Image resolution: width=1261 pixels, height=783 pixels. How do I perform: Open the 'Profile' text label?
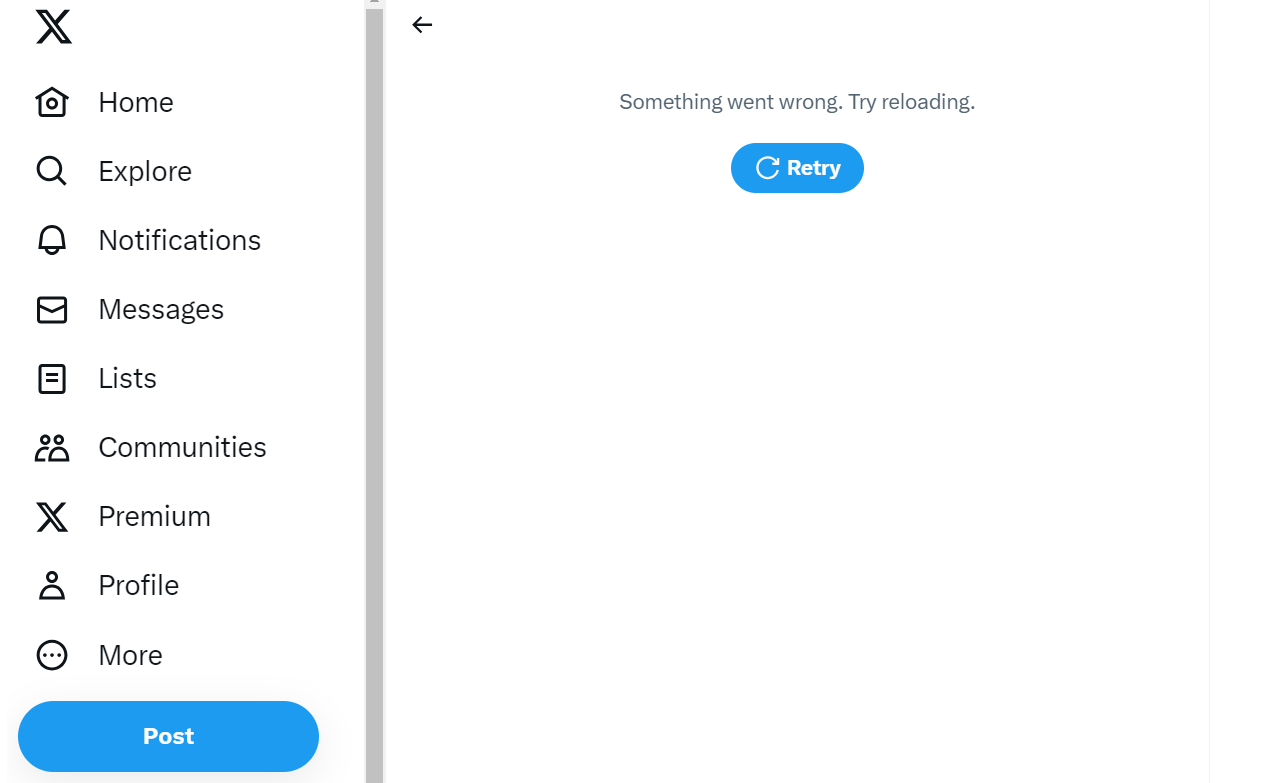tap(139, 585)
